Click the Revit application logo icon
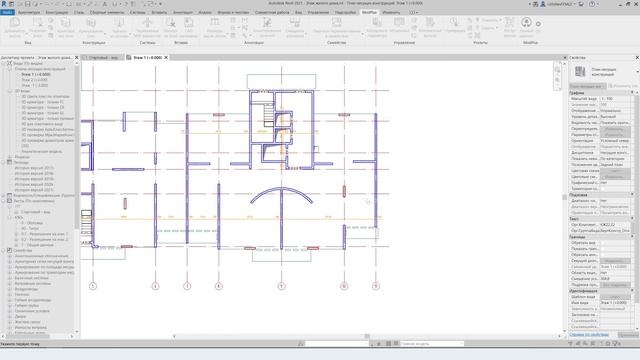The width and height of the screenshot is (640, 360). pos(3,4)
